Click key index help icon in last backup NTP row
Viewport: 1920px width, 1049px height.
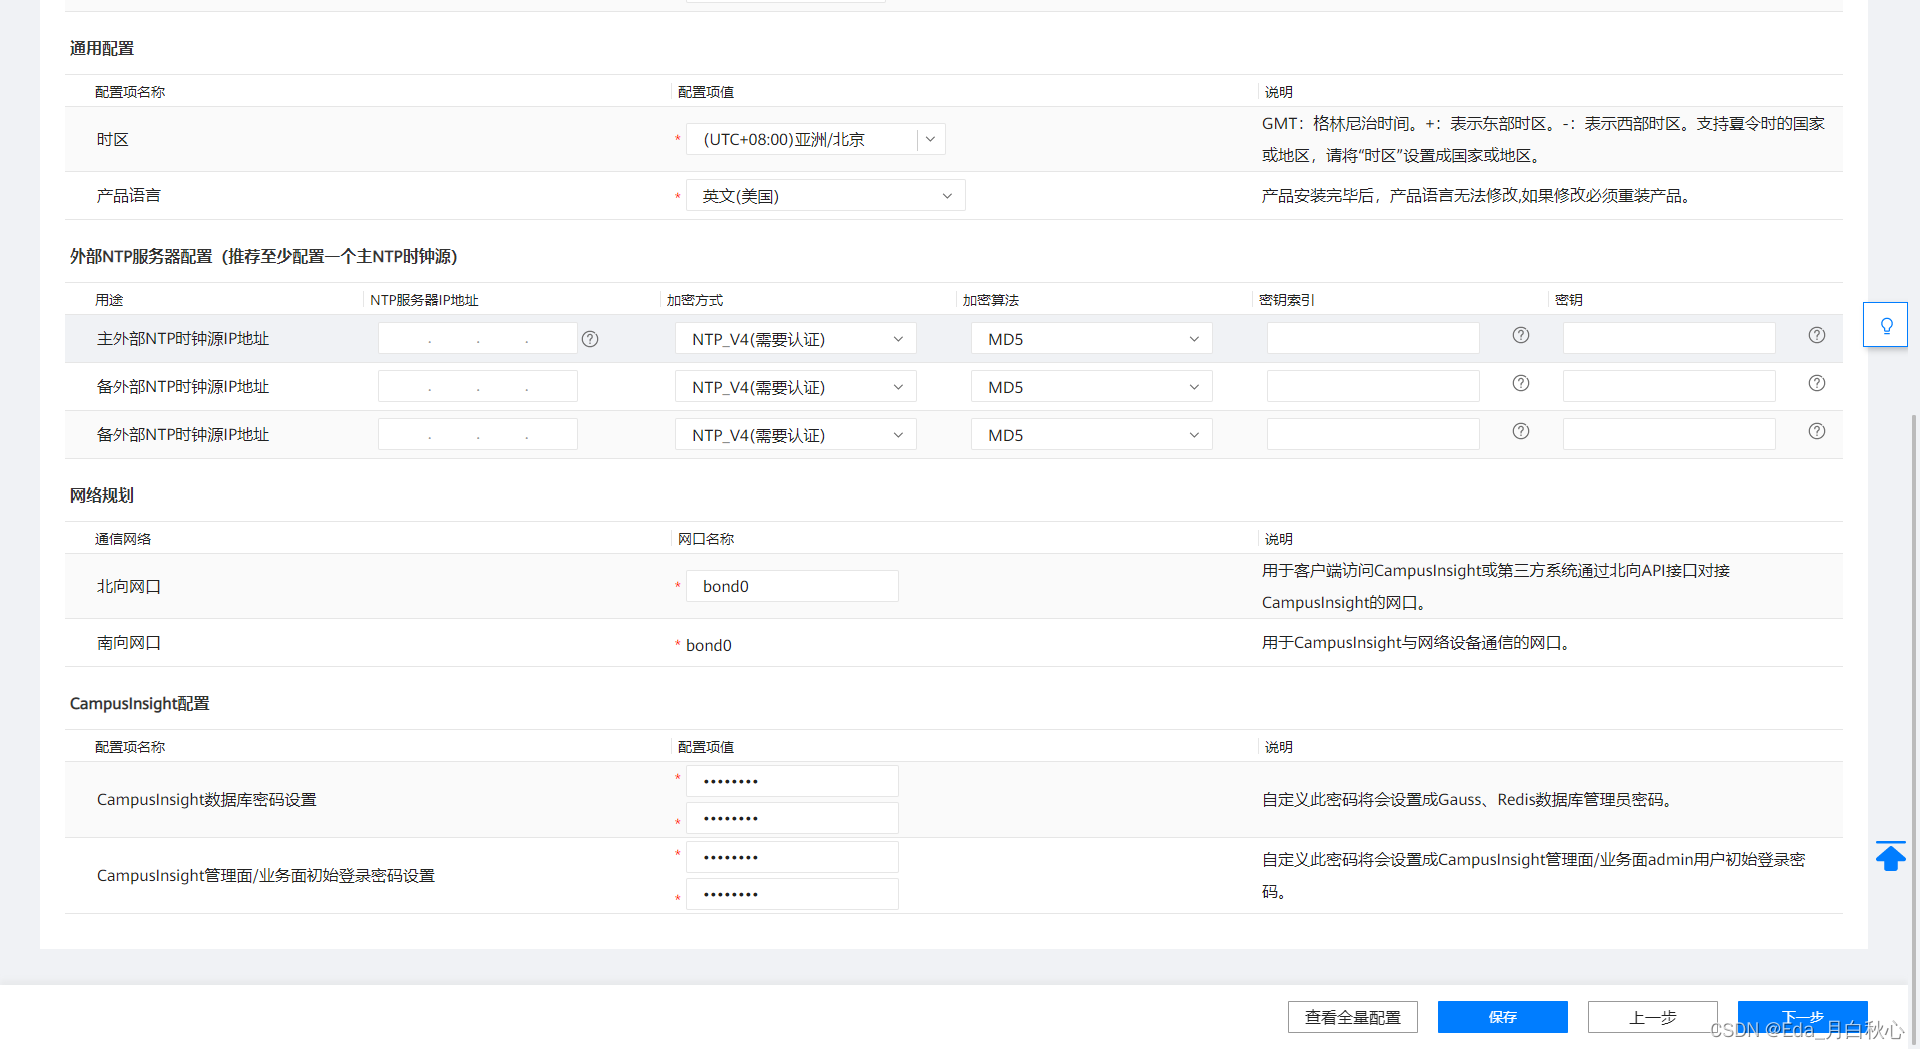coord(1521,431)
